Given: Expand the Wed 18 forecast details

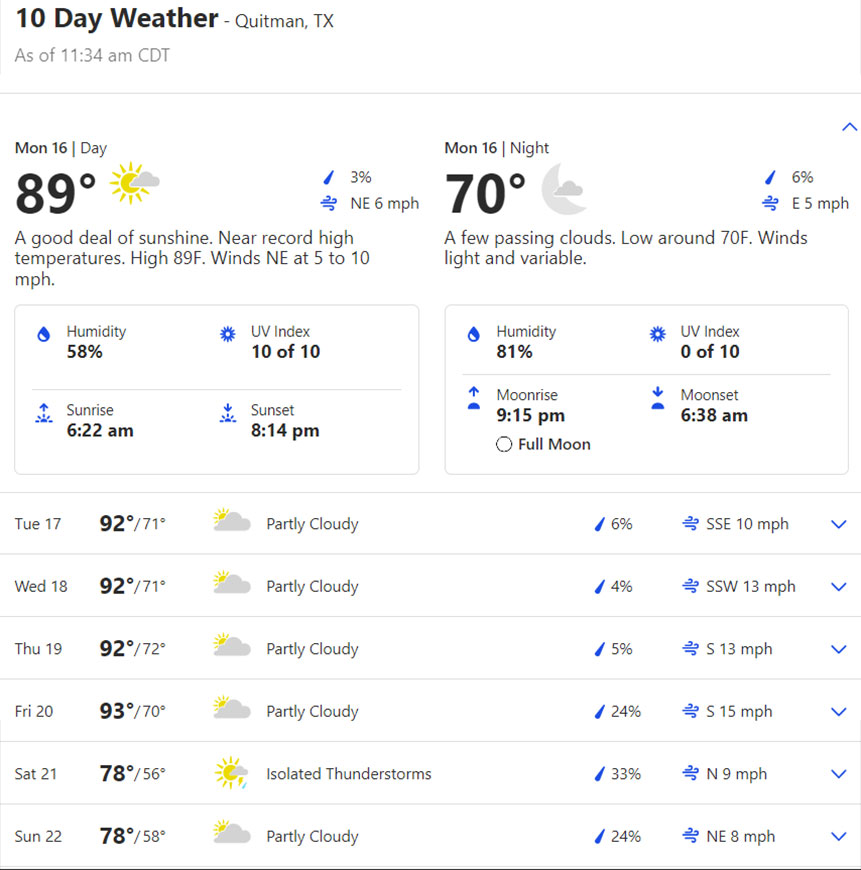Looking at the screenshot, I should pyautogui.click(x=839, y=586).
